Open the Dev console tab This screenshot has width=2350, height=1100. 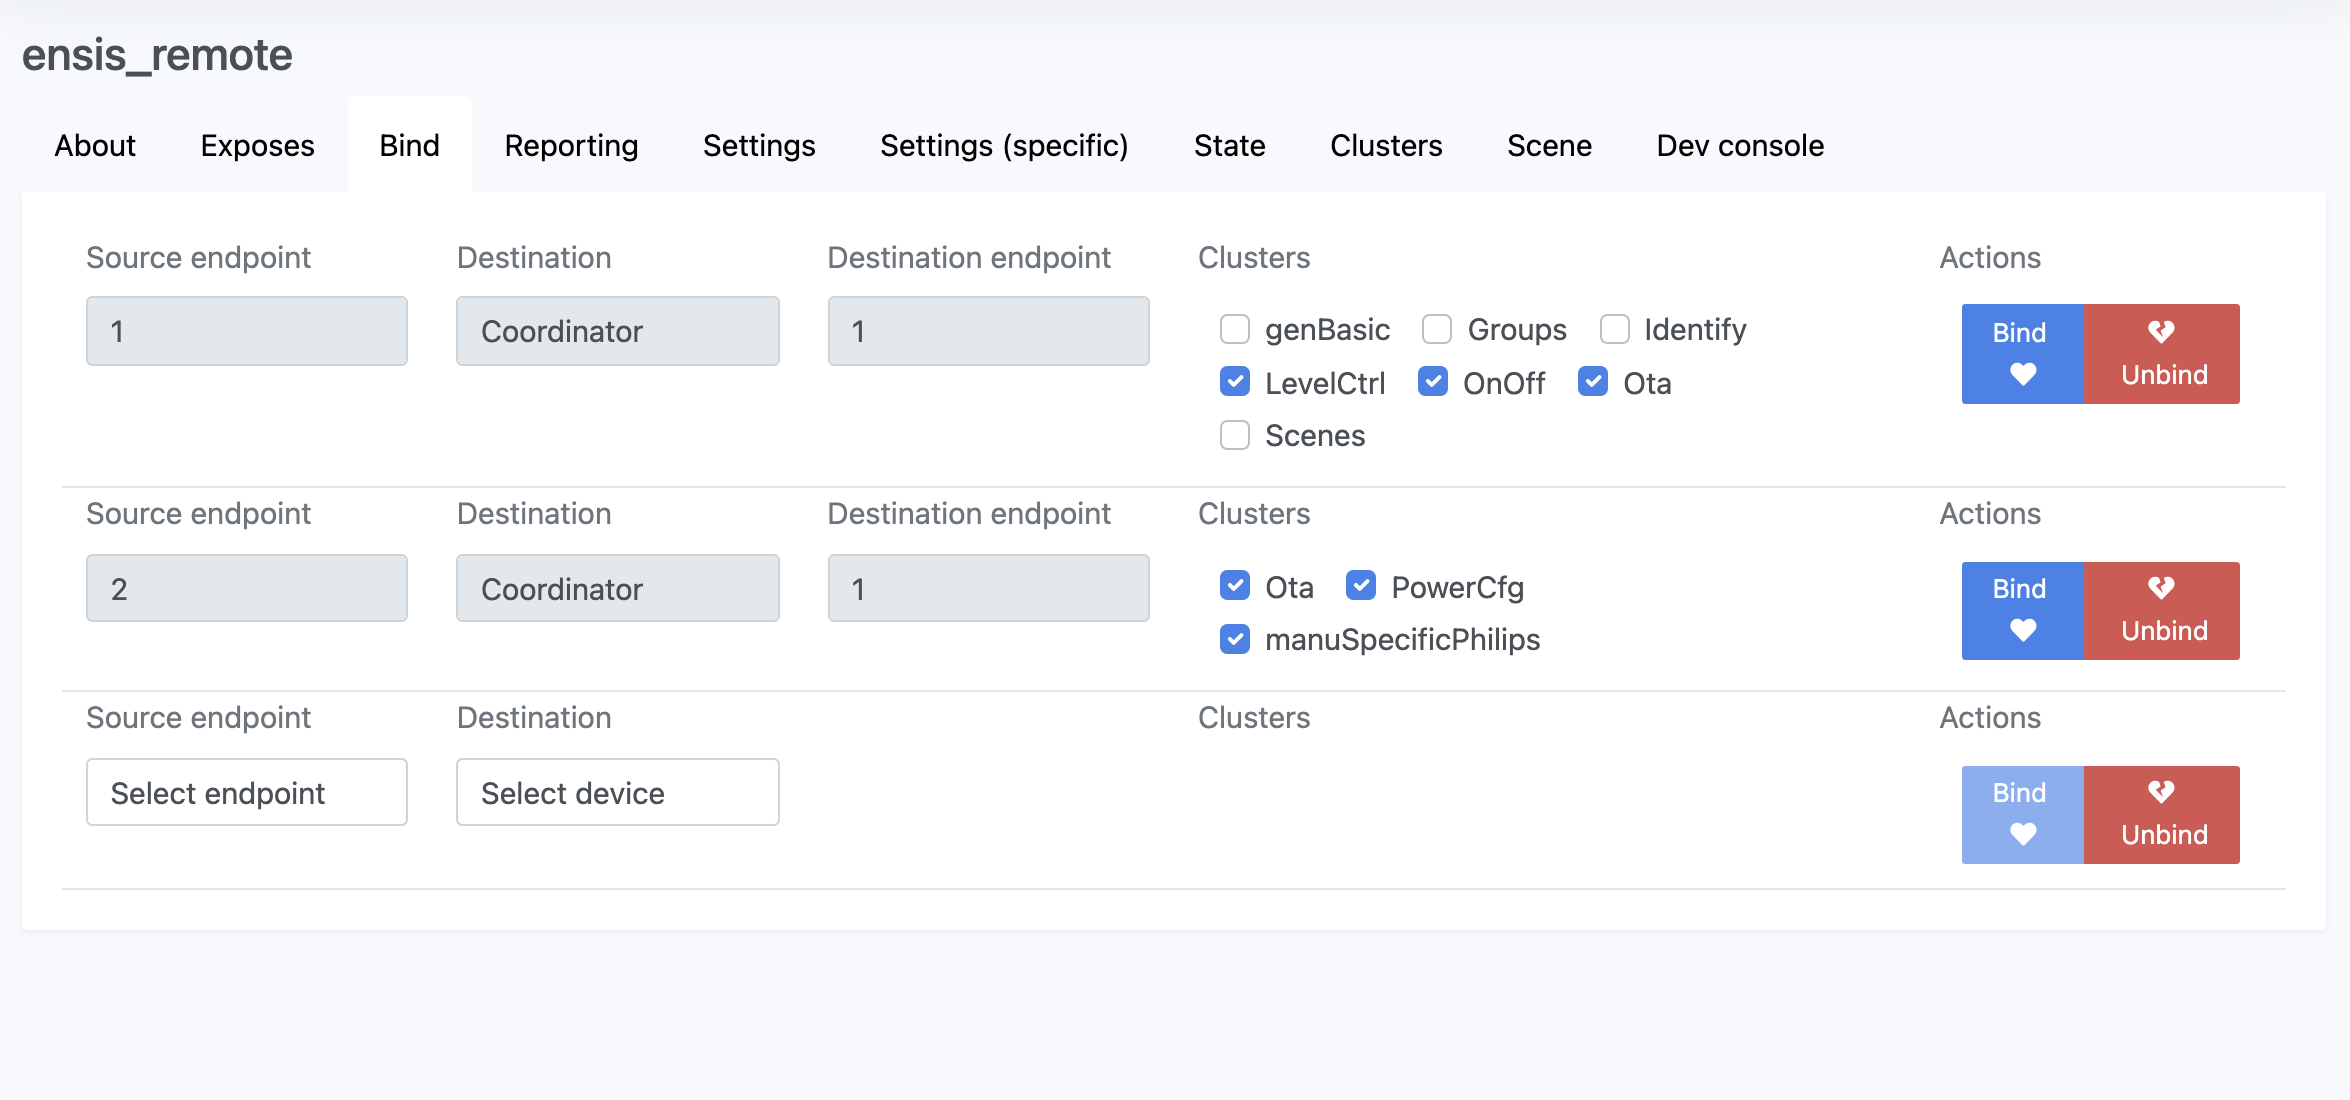click(1739, 146)
